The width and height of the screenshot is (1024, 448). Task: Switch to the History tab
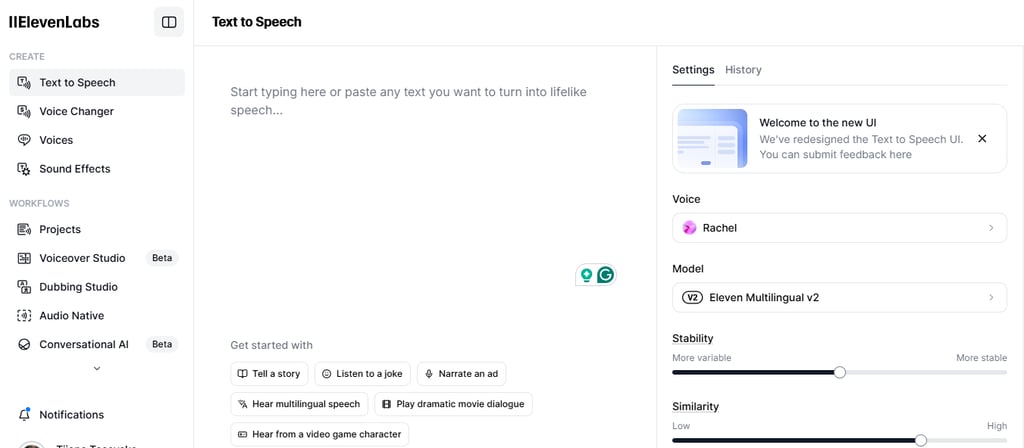(x=743, y=70)
